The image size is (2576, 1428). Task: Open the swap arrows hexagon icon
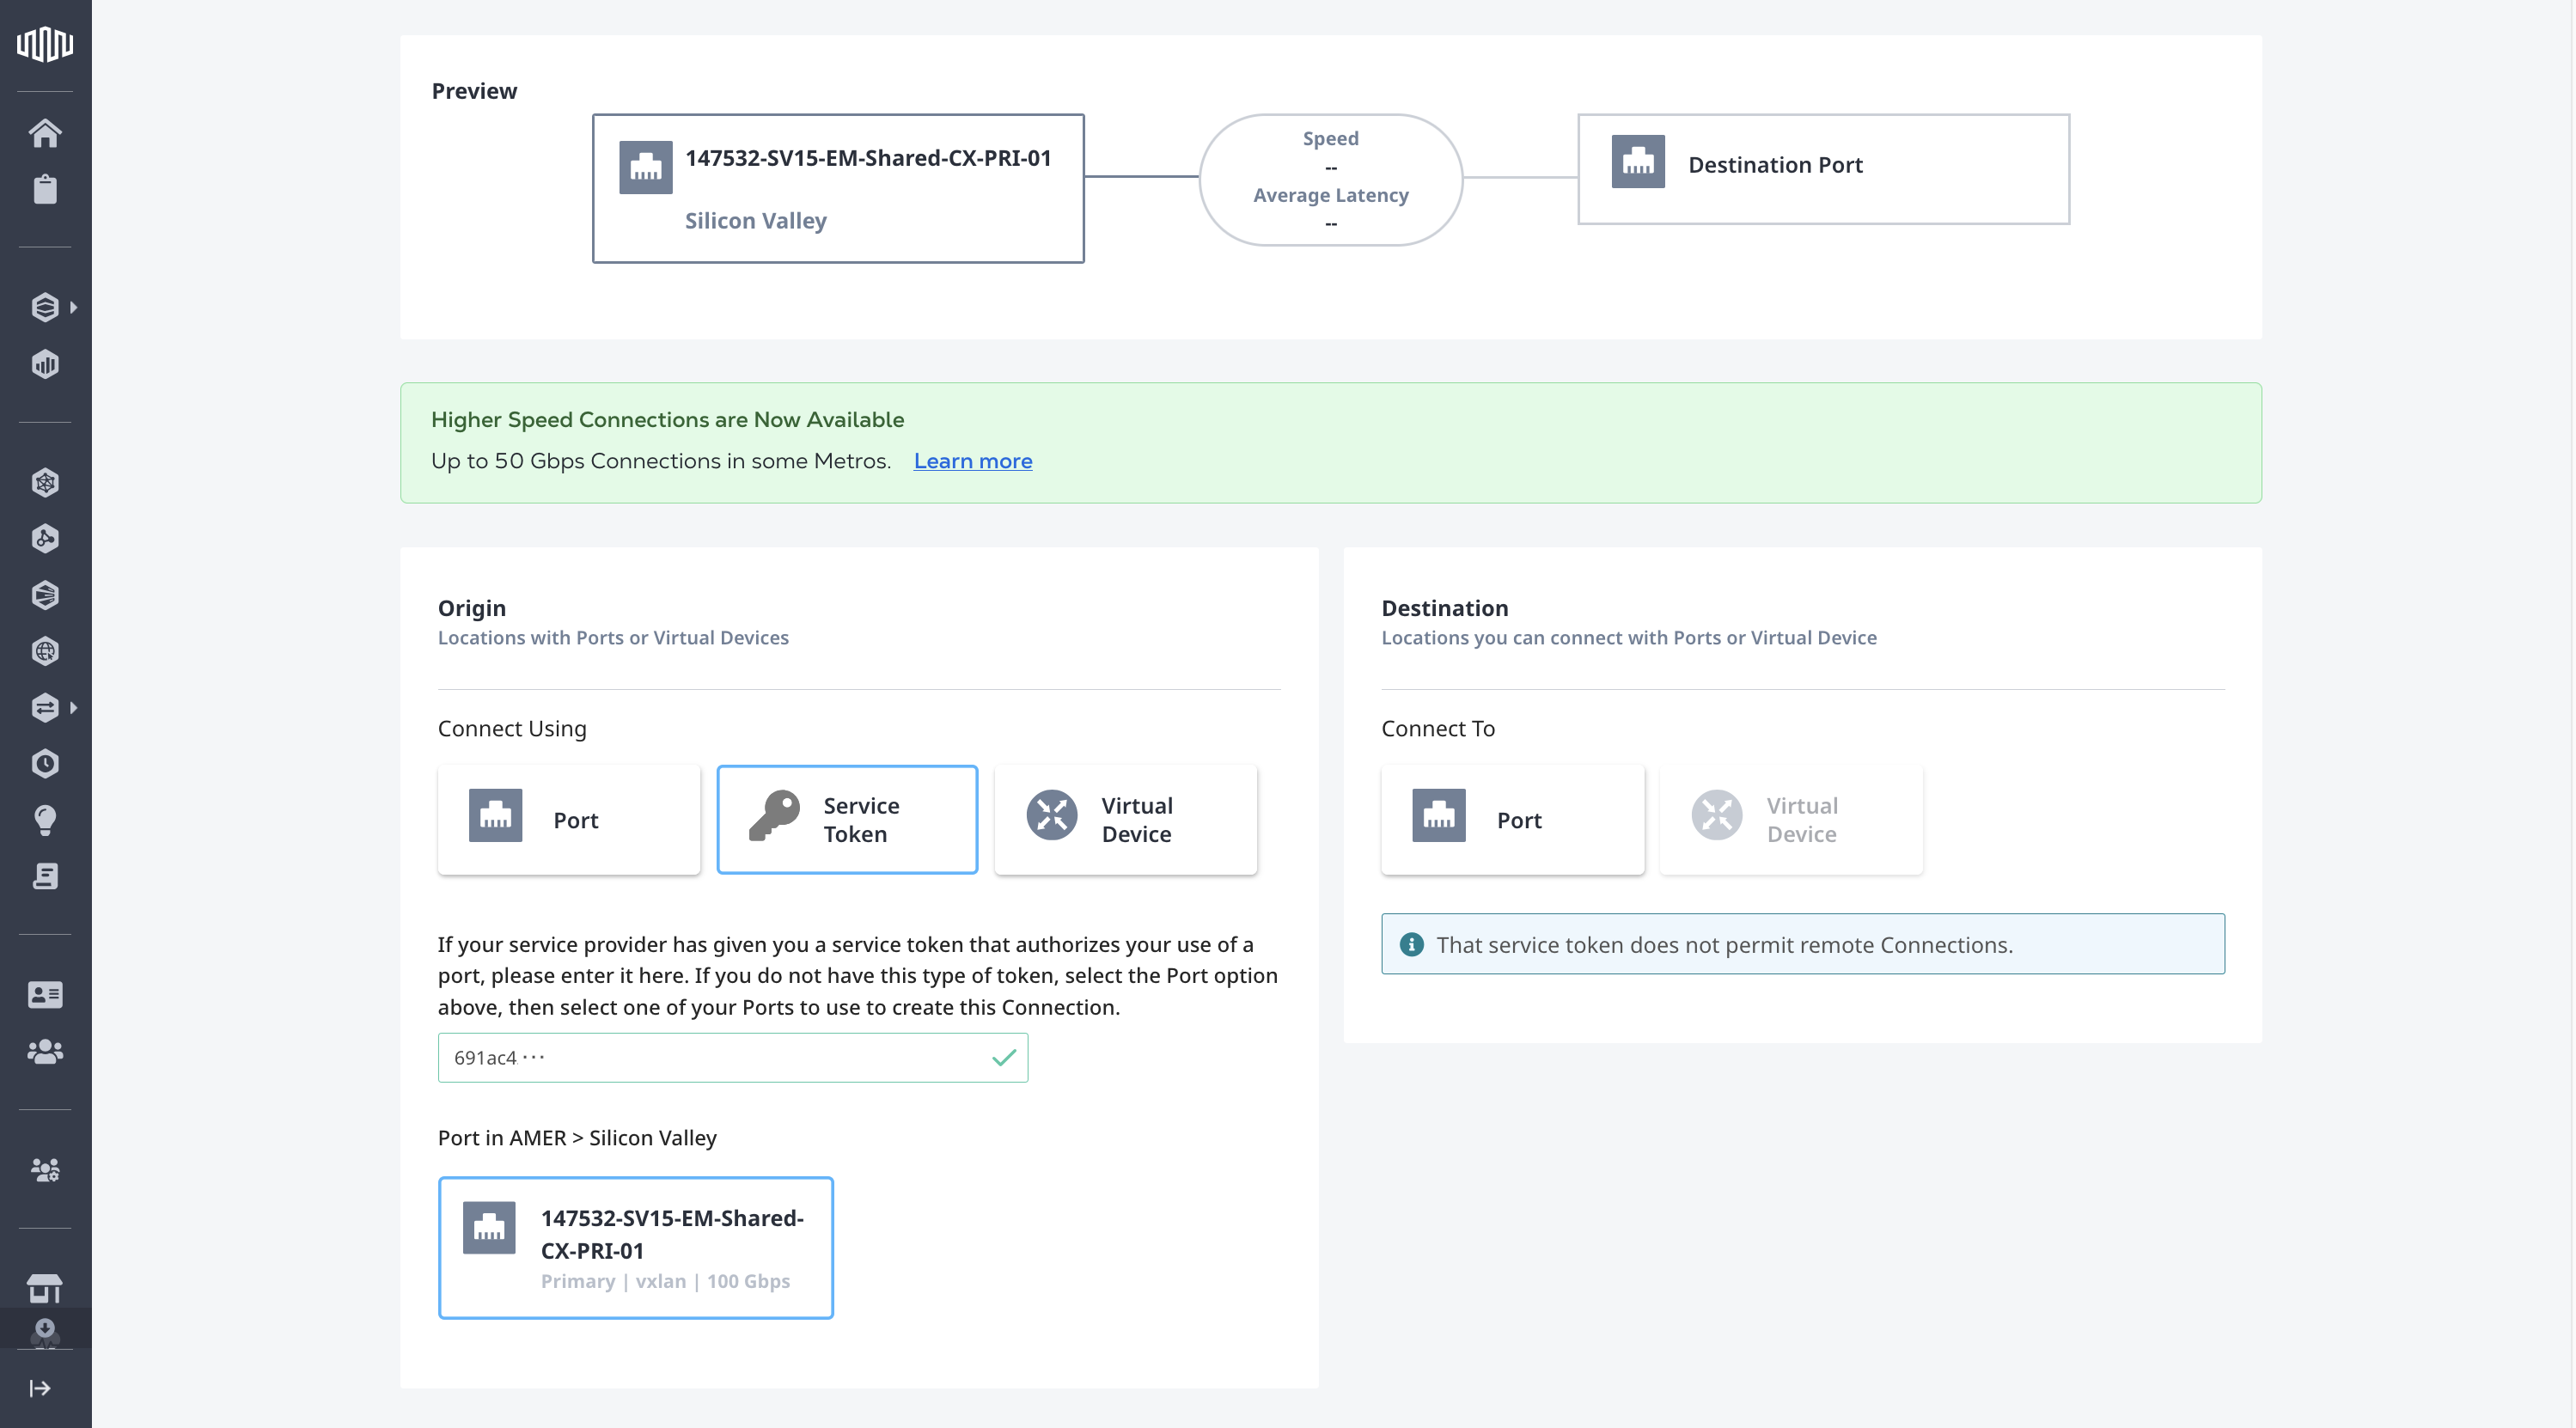click(x=45, y=708)
